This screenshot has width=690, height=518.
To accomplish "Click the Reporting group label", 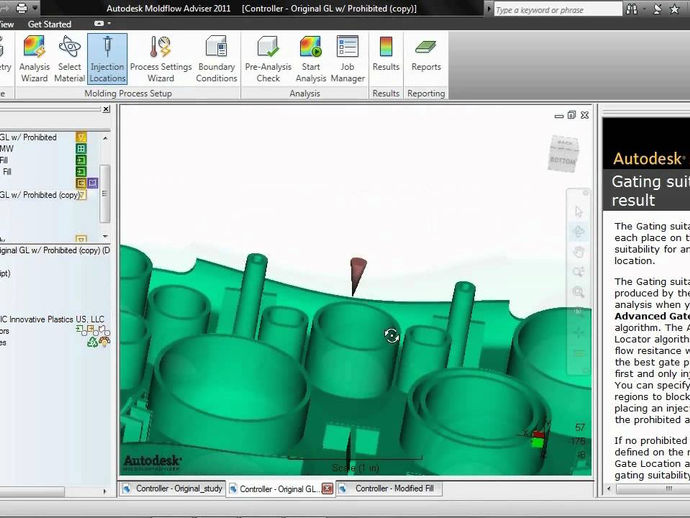I will [x=426, y=93].
